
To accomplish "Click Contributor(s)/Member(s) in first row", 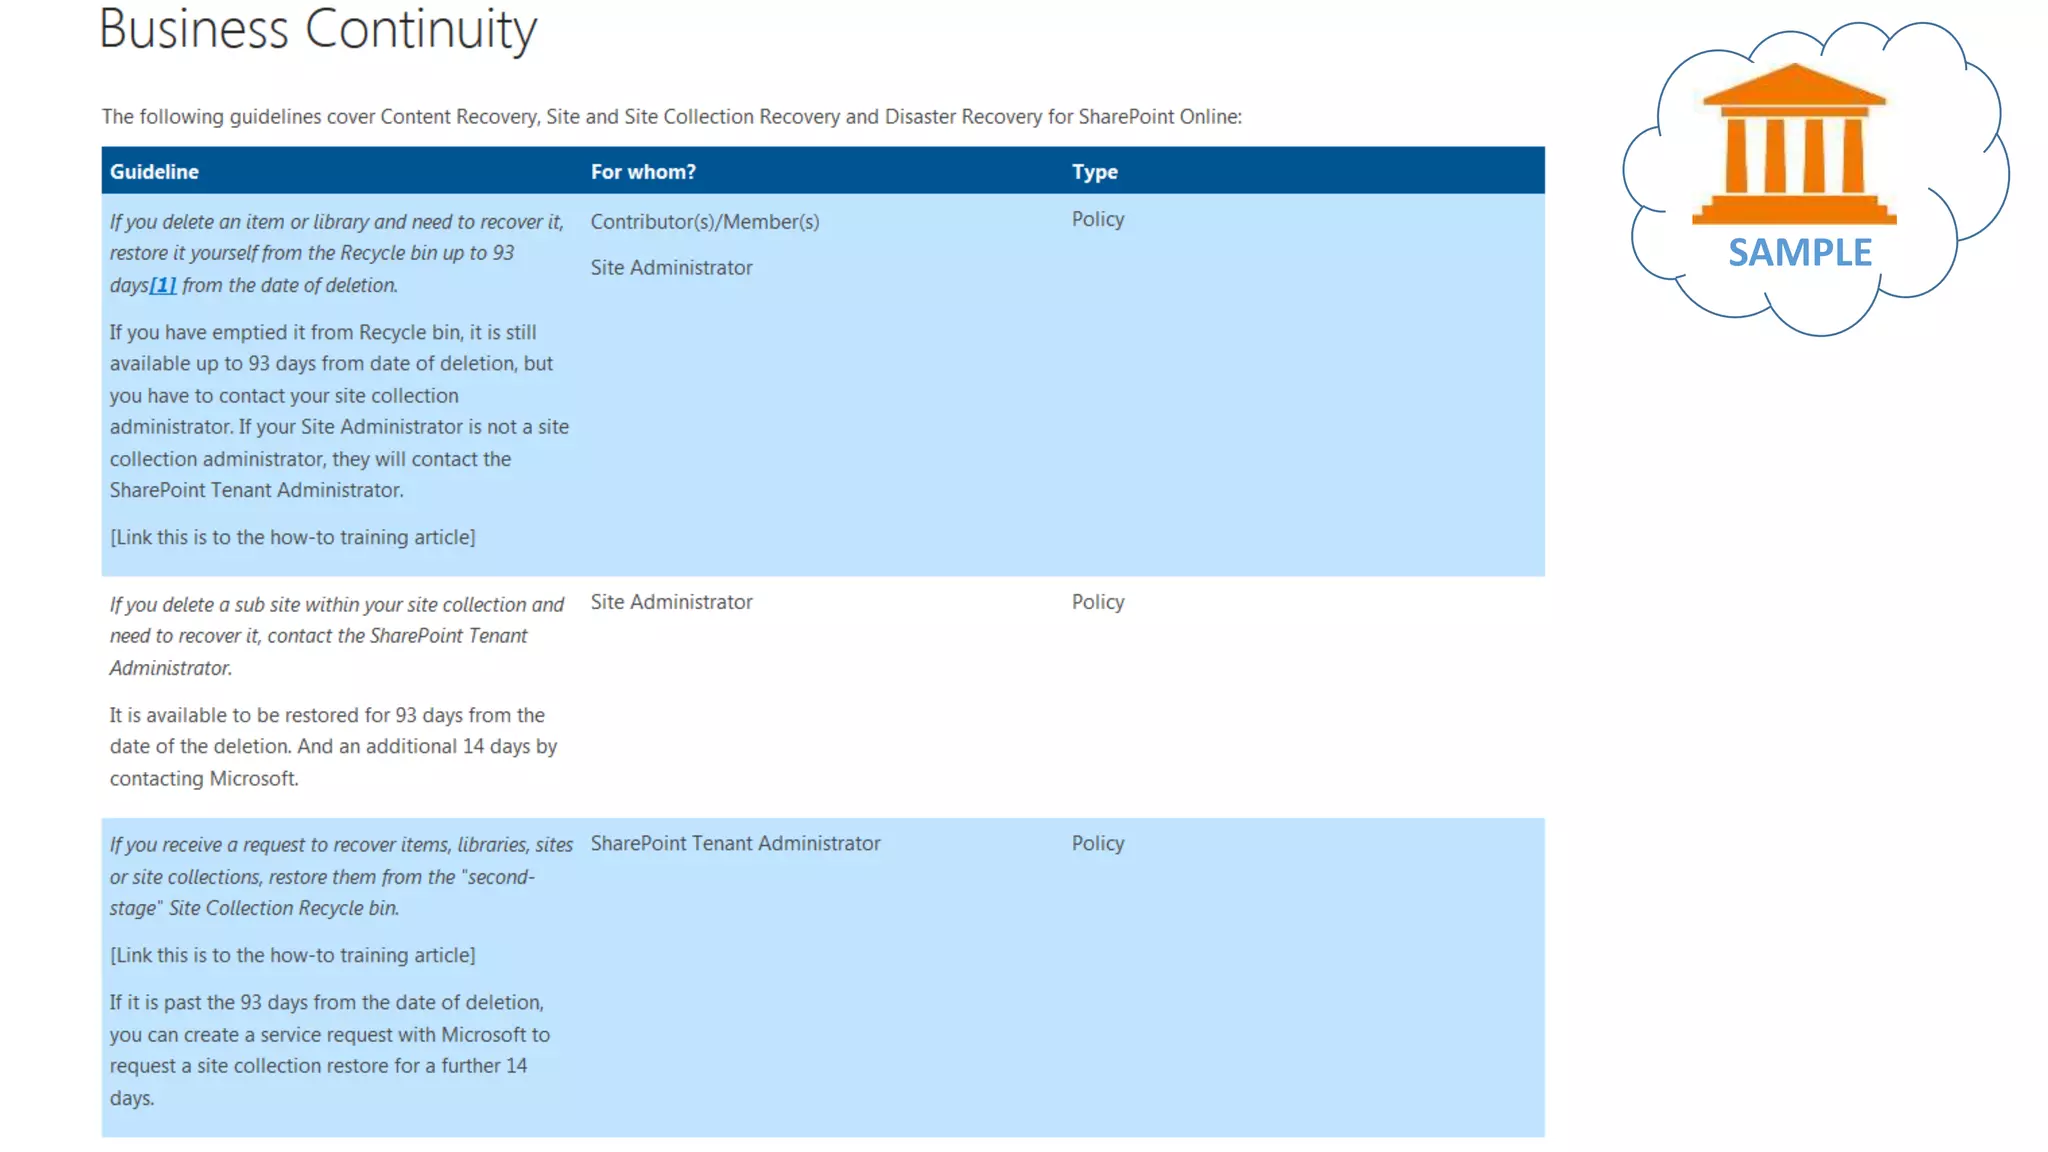I will pyautogui.click(x=704, y=221).
